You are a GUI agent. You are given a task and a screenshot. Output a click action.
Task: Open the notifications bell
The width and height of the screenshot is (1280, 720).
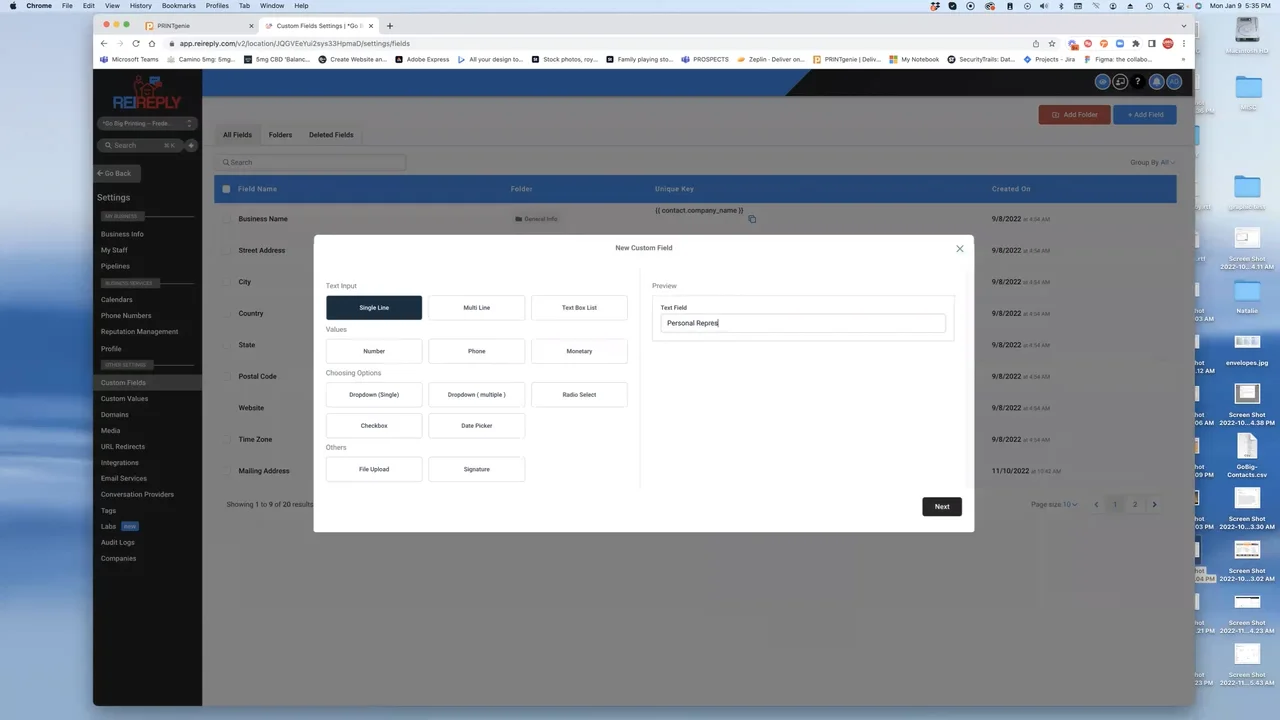(1157, 82)
